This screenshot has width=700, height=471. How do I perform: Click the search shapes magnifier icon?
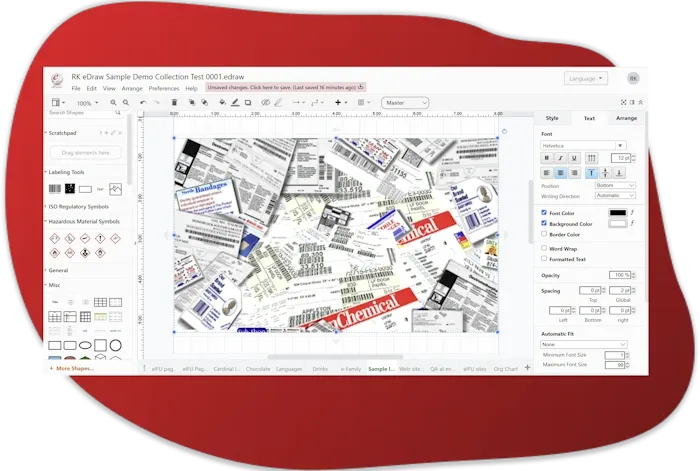118,113
